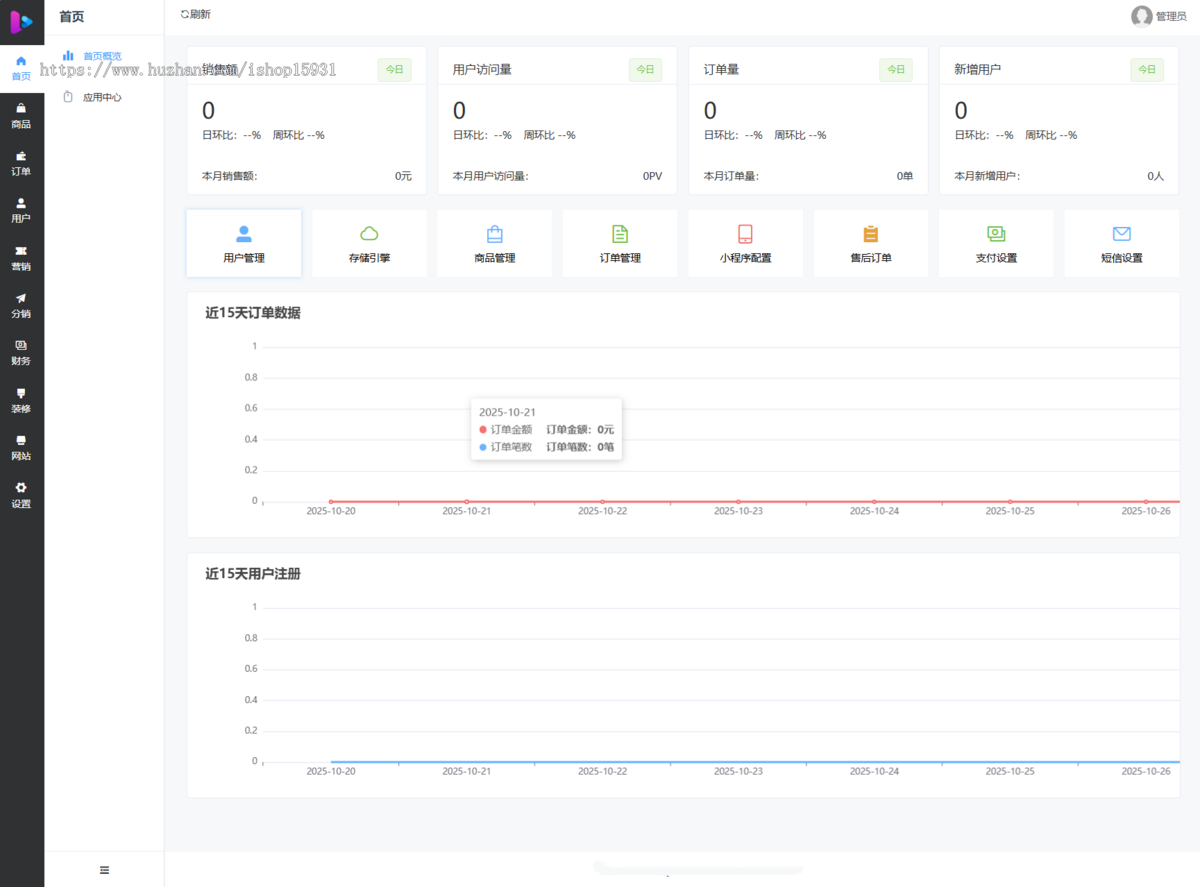
Task: Collapse the submenu with hamburger icon
Action: (104, 870)
